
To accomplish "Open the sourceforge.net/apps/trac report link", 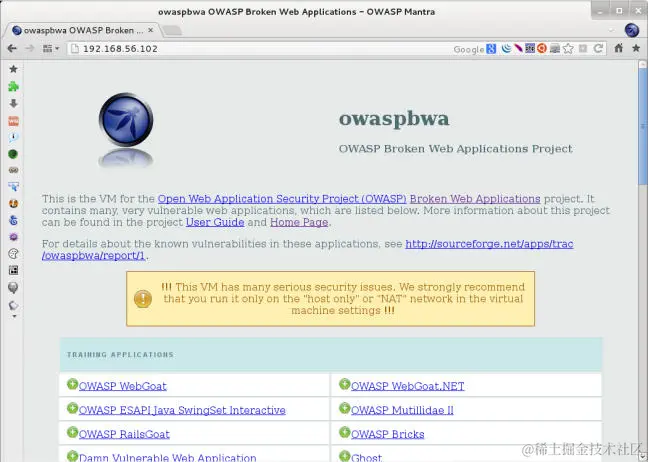I will [x=489, y=244].
